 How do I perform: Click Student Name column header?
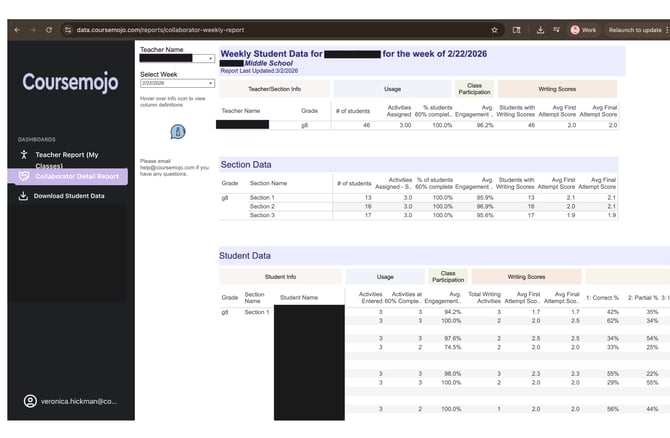click(x=299, y=297)
